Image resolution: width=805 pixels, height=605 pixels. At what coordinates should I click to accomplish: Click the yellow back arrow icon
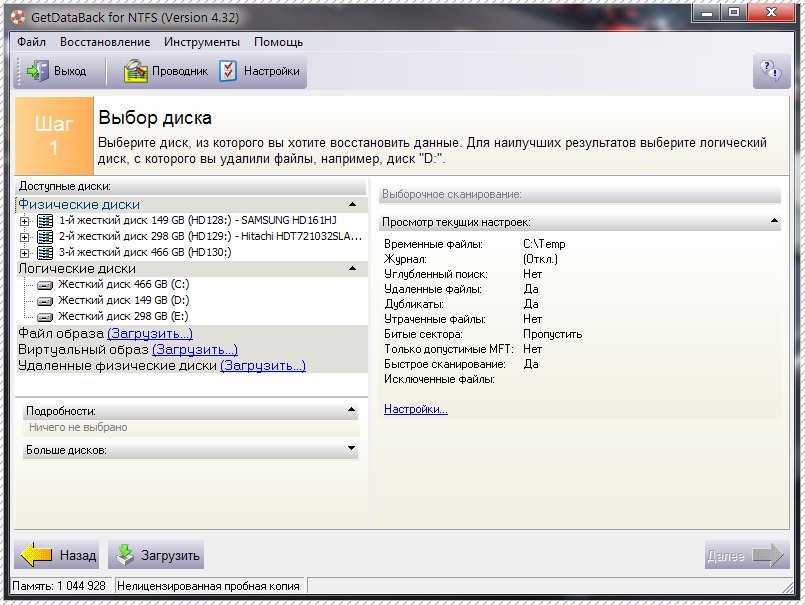click(36, 555)
